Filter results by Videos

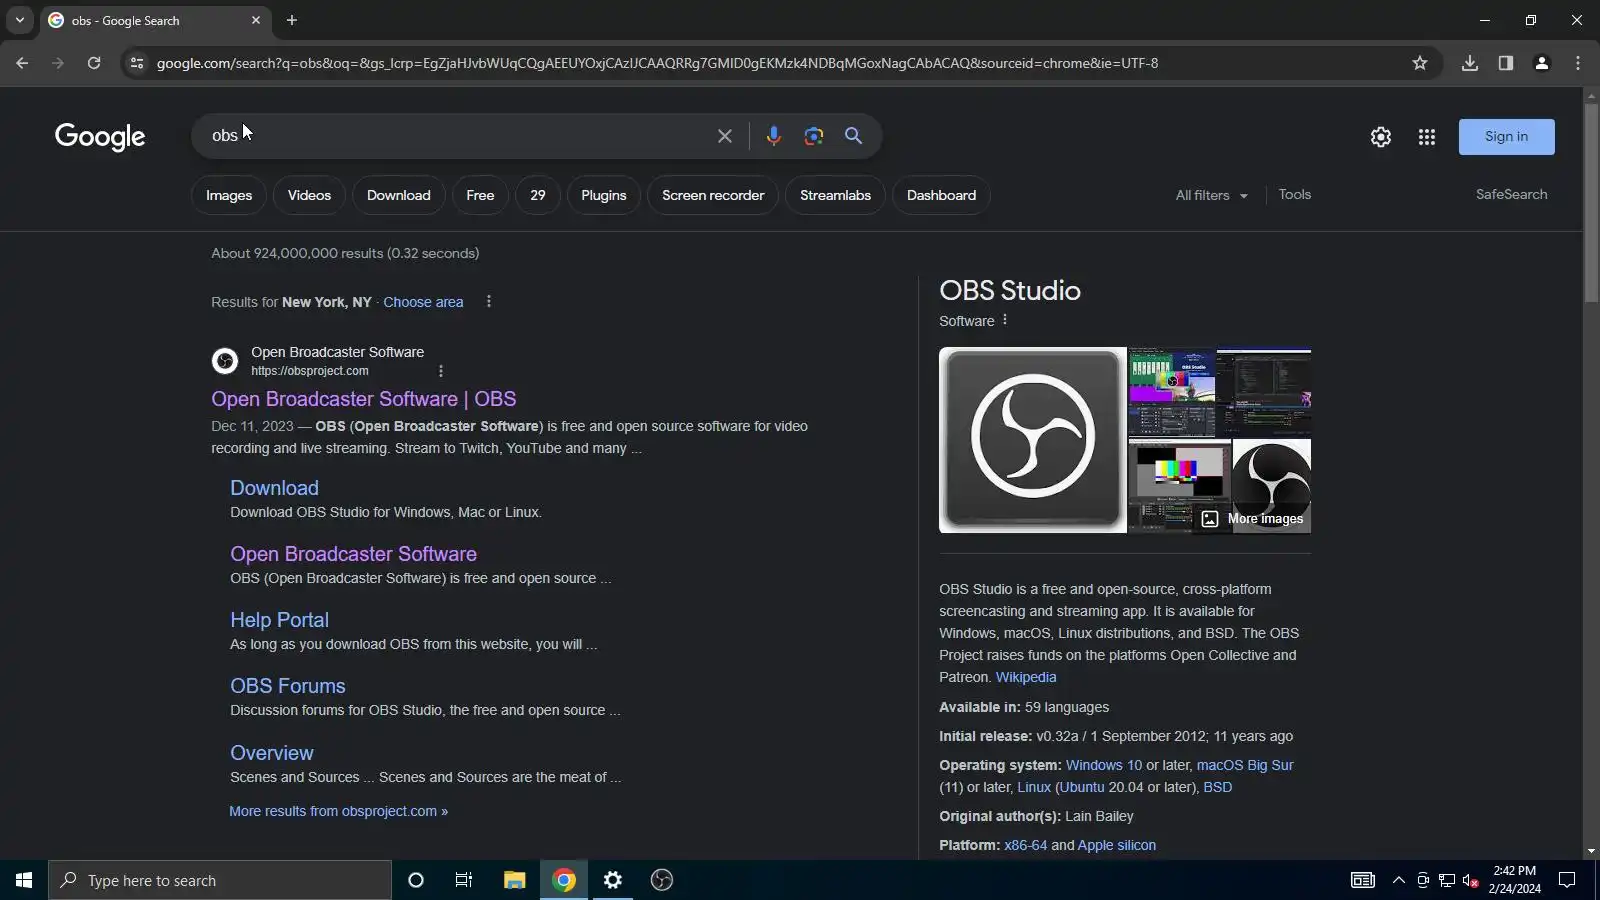[309, 195]
